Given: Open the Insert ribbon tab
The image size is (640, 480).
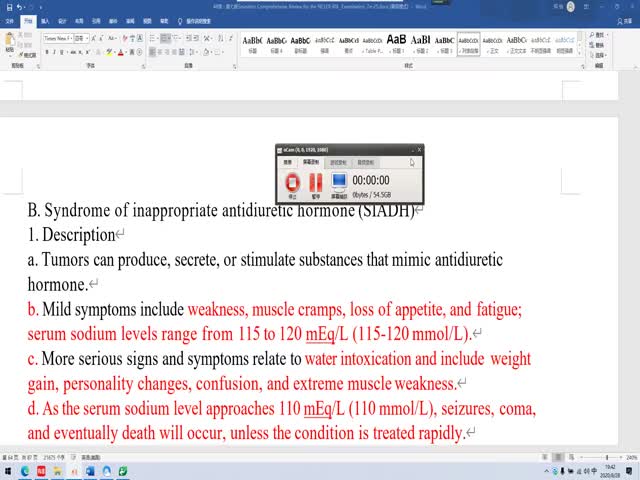Looking at the screenshot, I should pos(45,19).
